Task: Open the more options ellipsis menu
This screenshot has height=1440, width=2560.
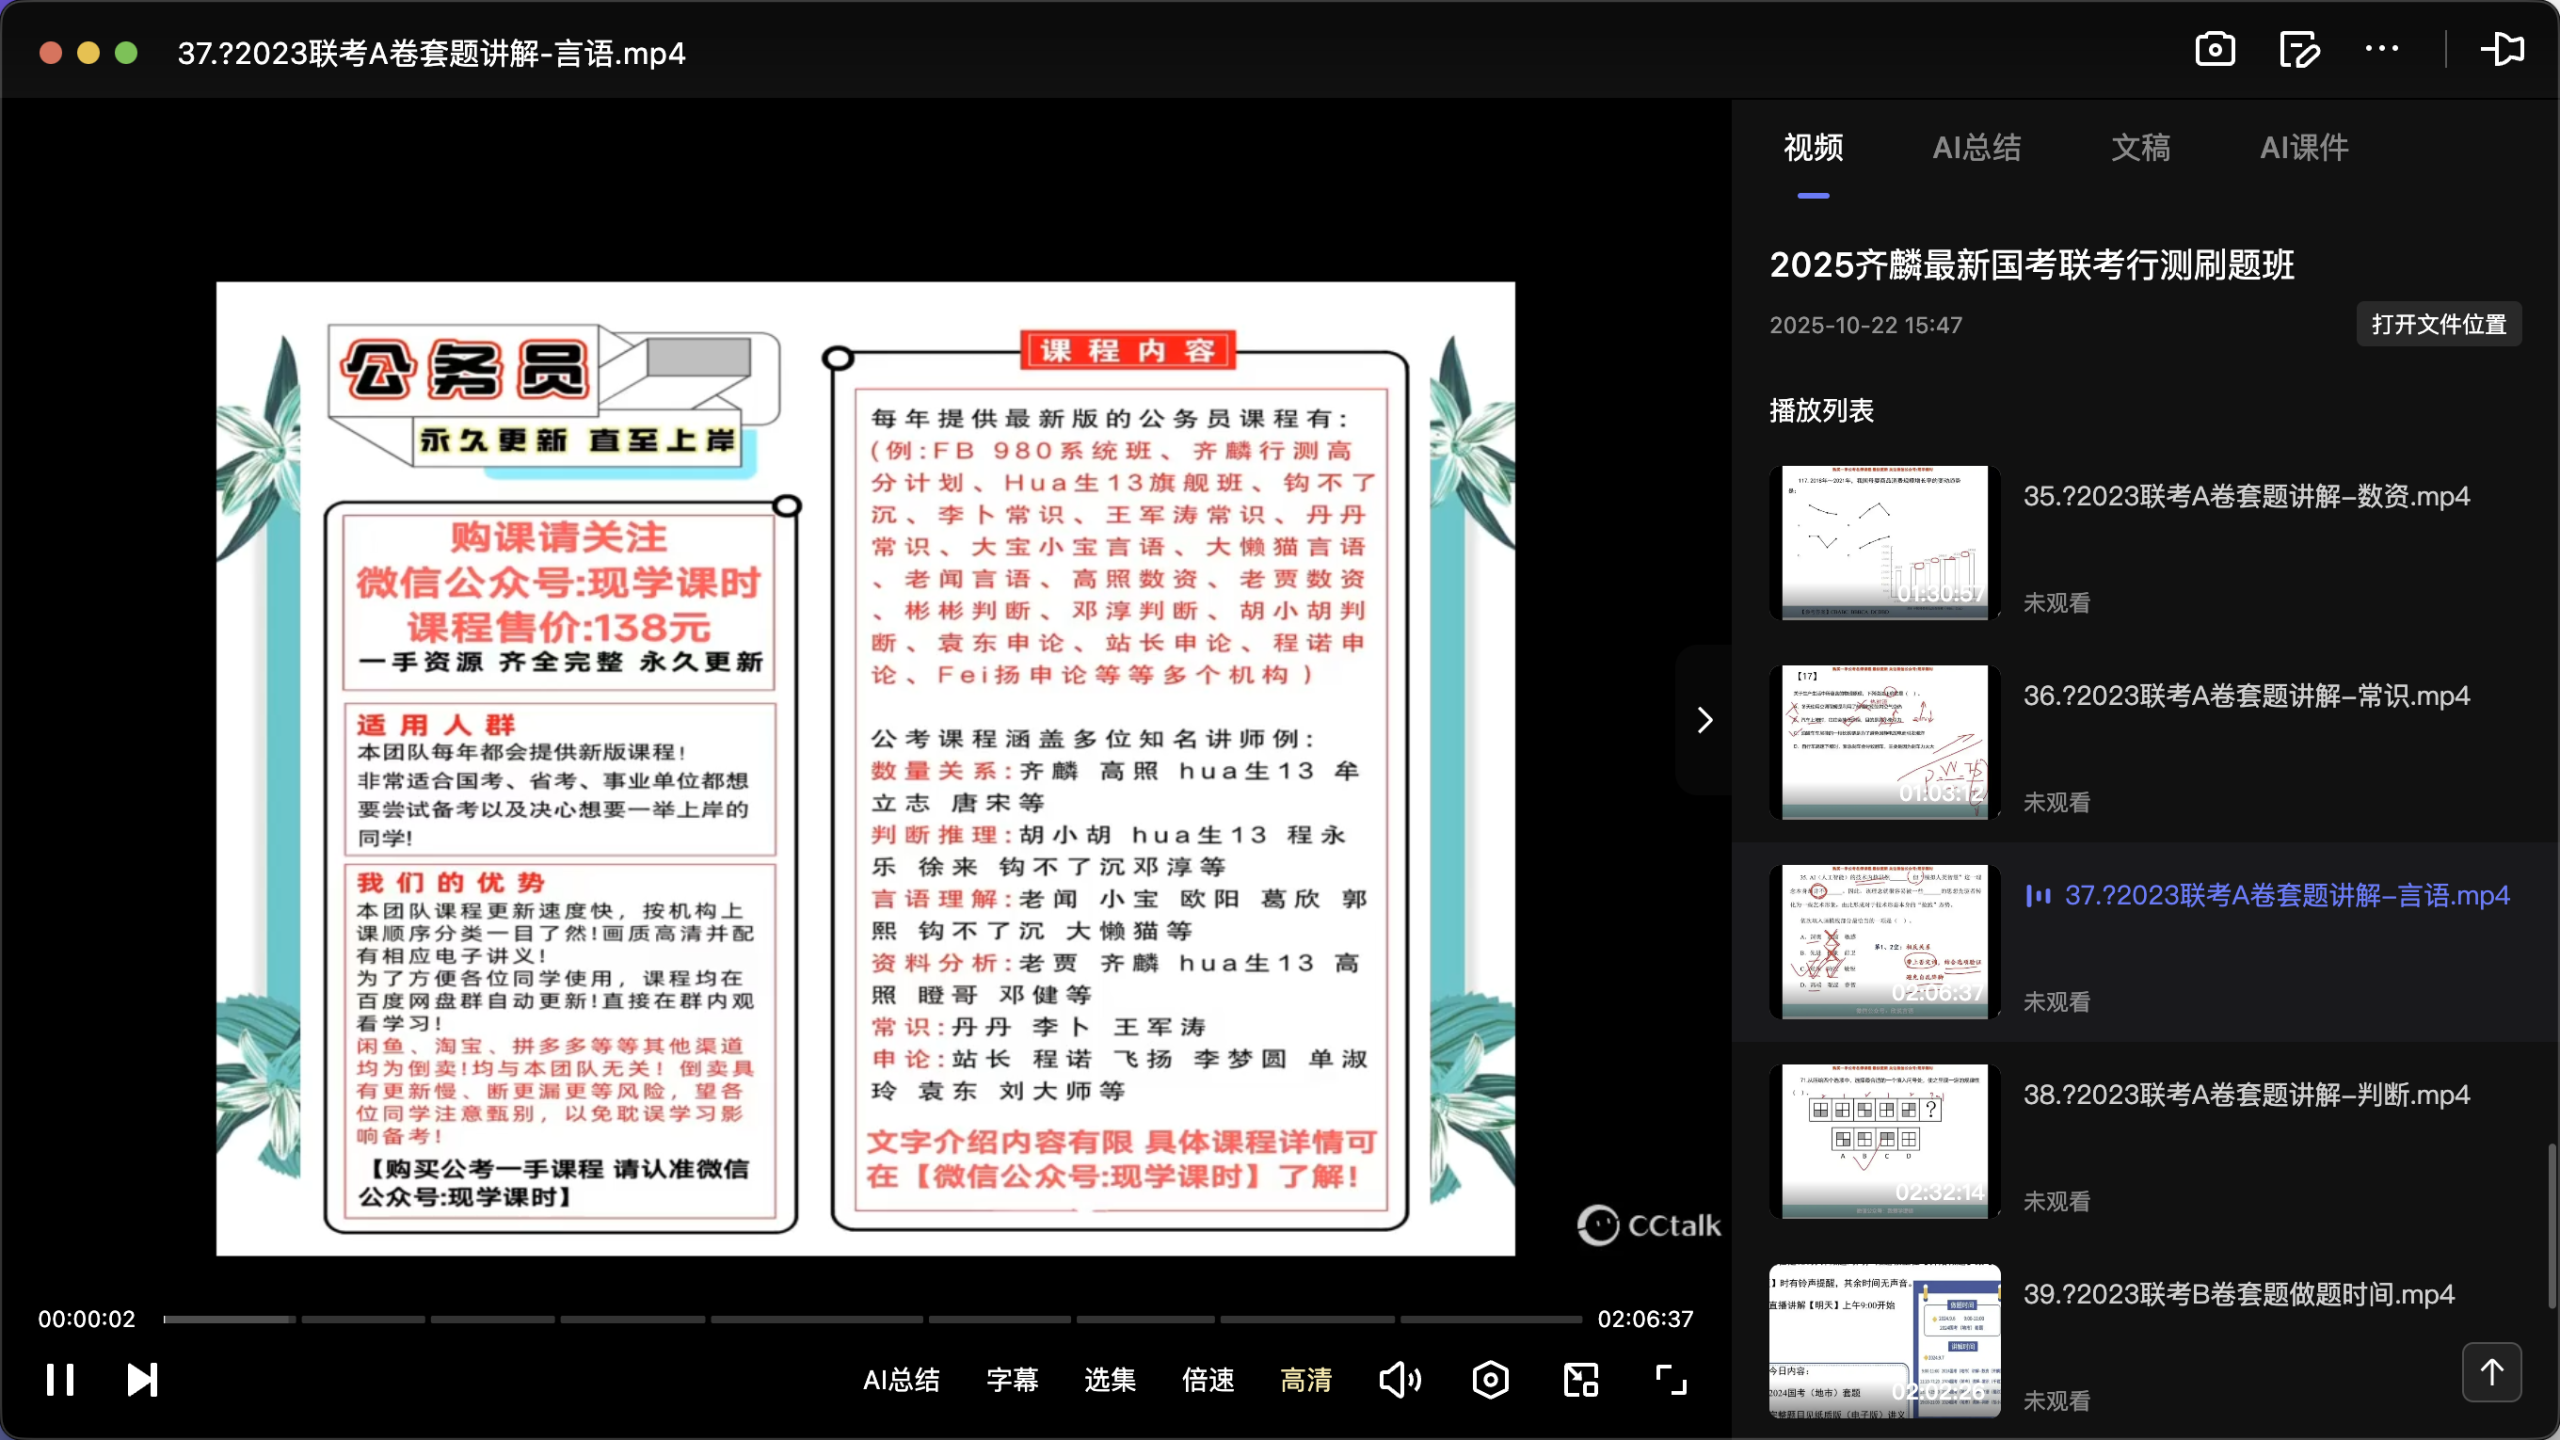Action: click(x=2384, y=49)
